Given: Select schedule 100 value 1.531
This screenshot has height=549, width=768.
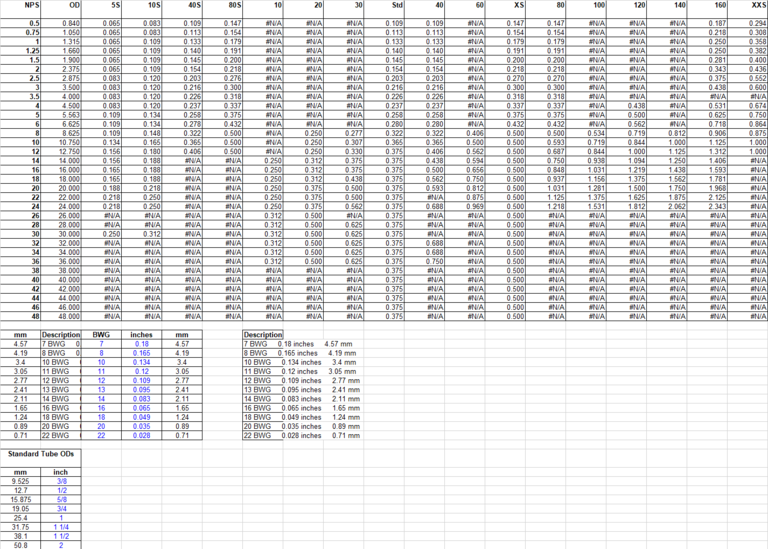Looking at the screenshot, I should 586,206.
